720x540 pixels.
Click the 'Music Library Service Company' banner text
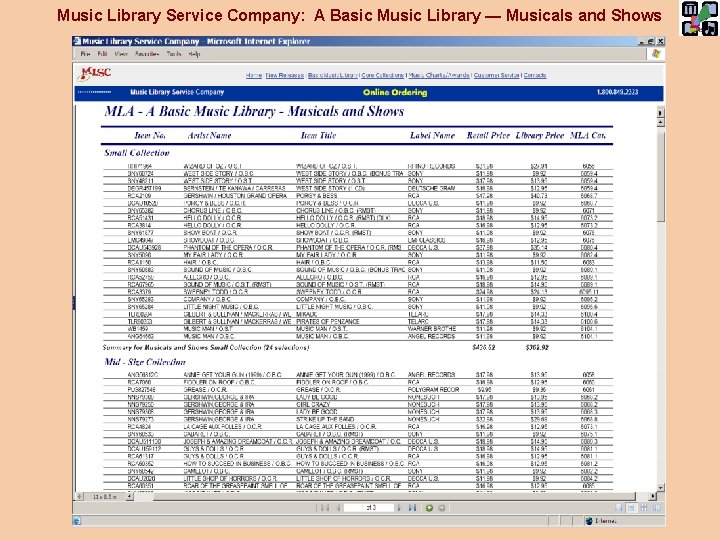[x=177, y=92]
